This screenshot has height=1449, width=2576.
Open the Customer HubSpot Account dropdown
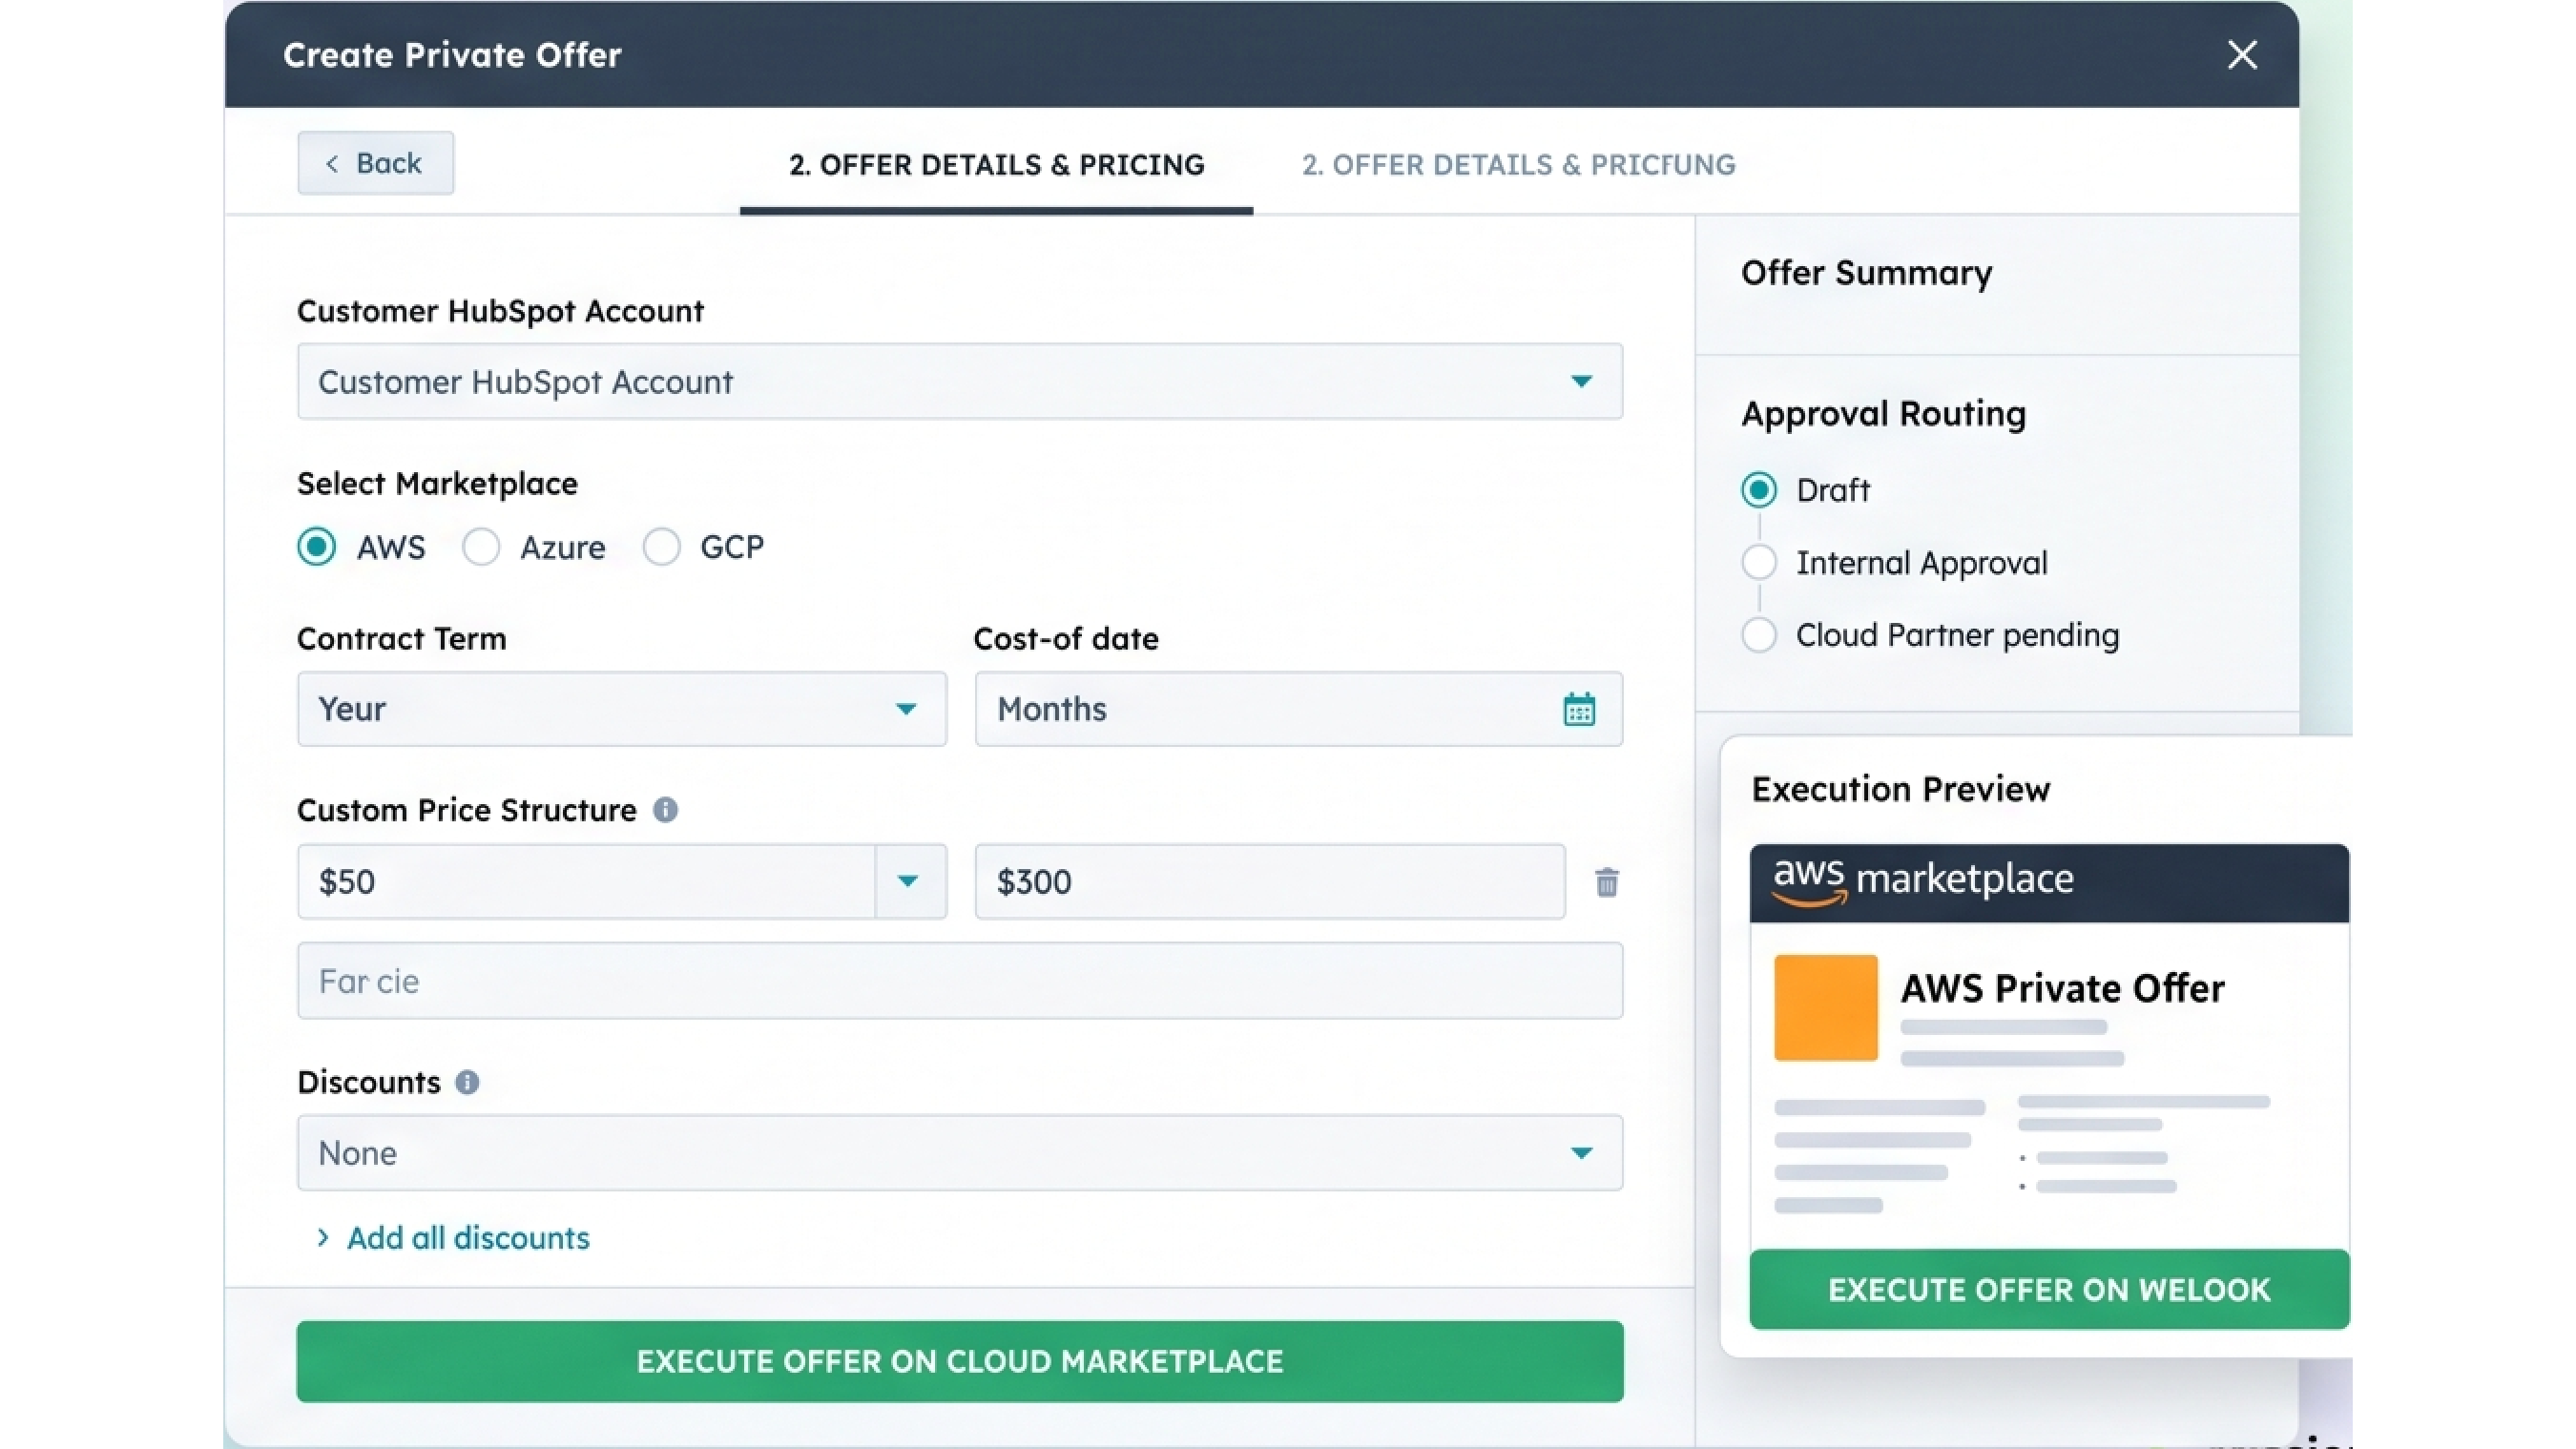960,381
